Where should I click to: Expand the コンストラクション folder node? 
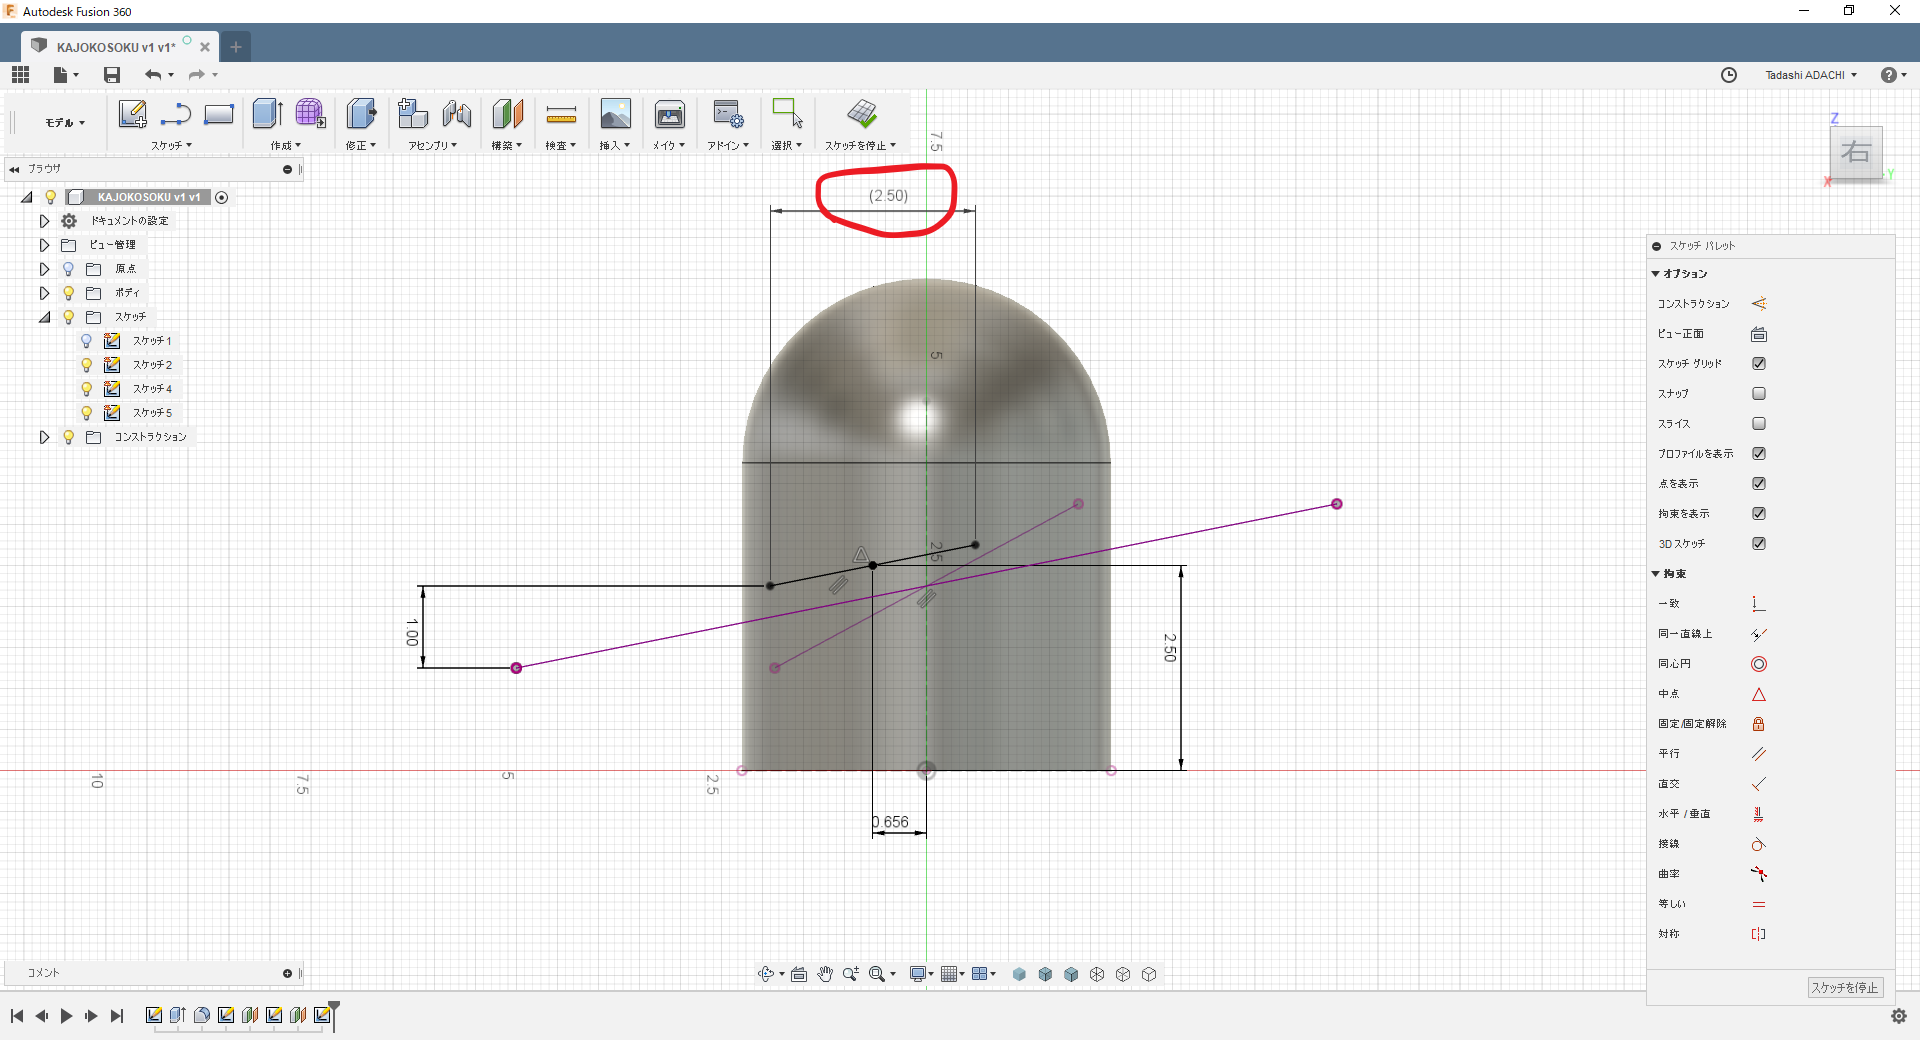tap(44, 437)
